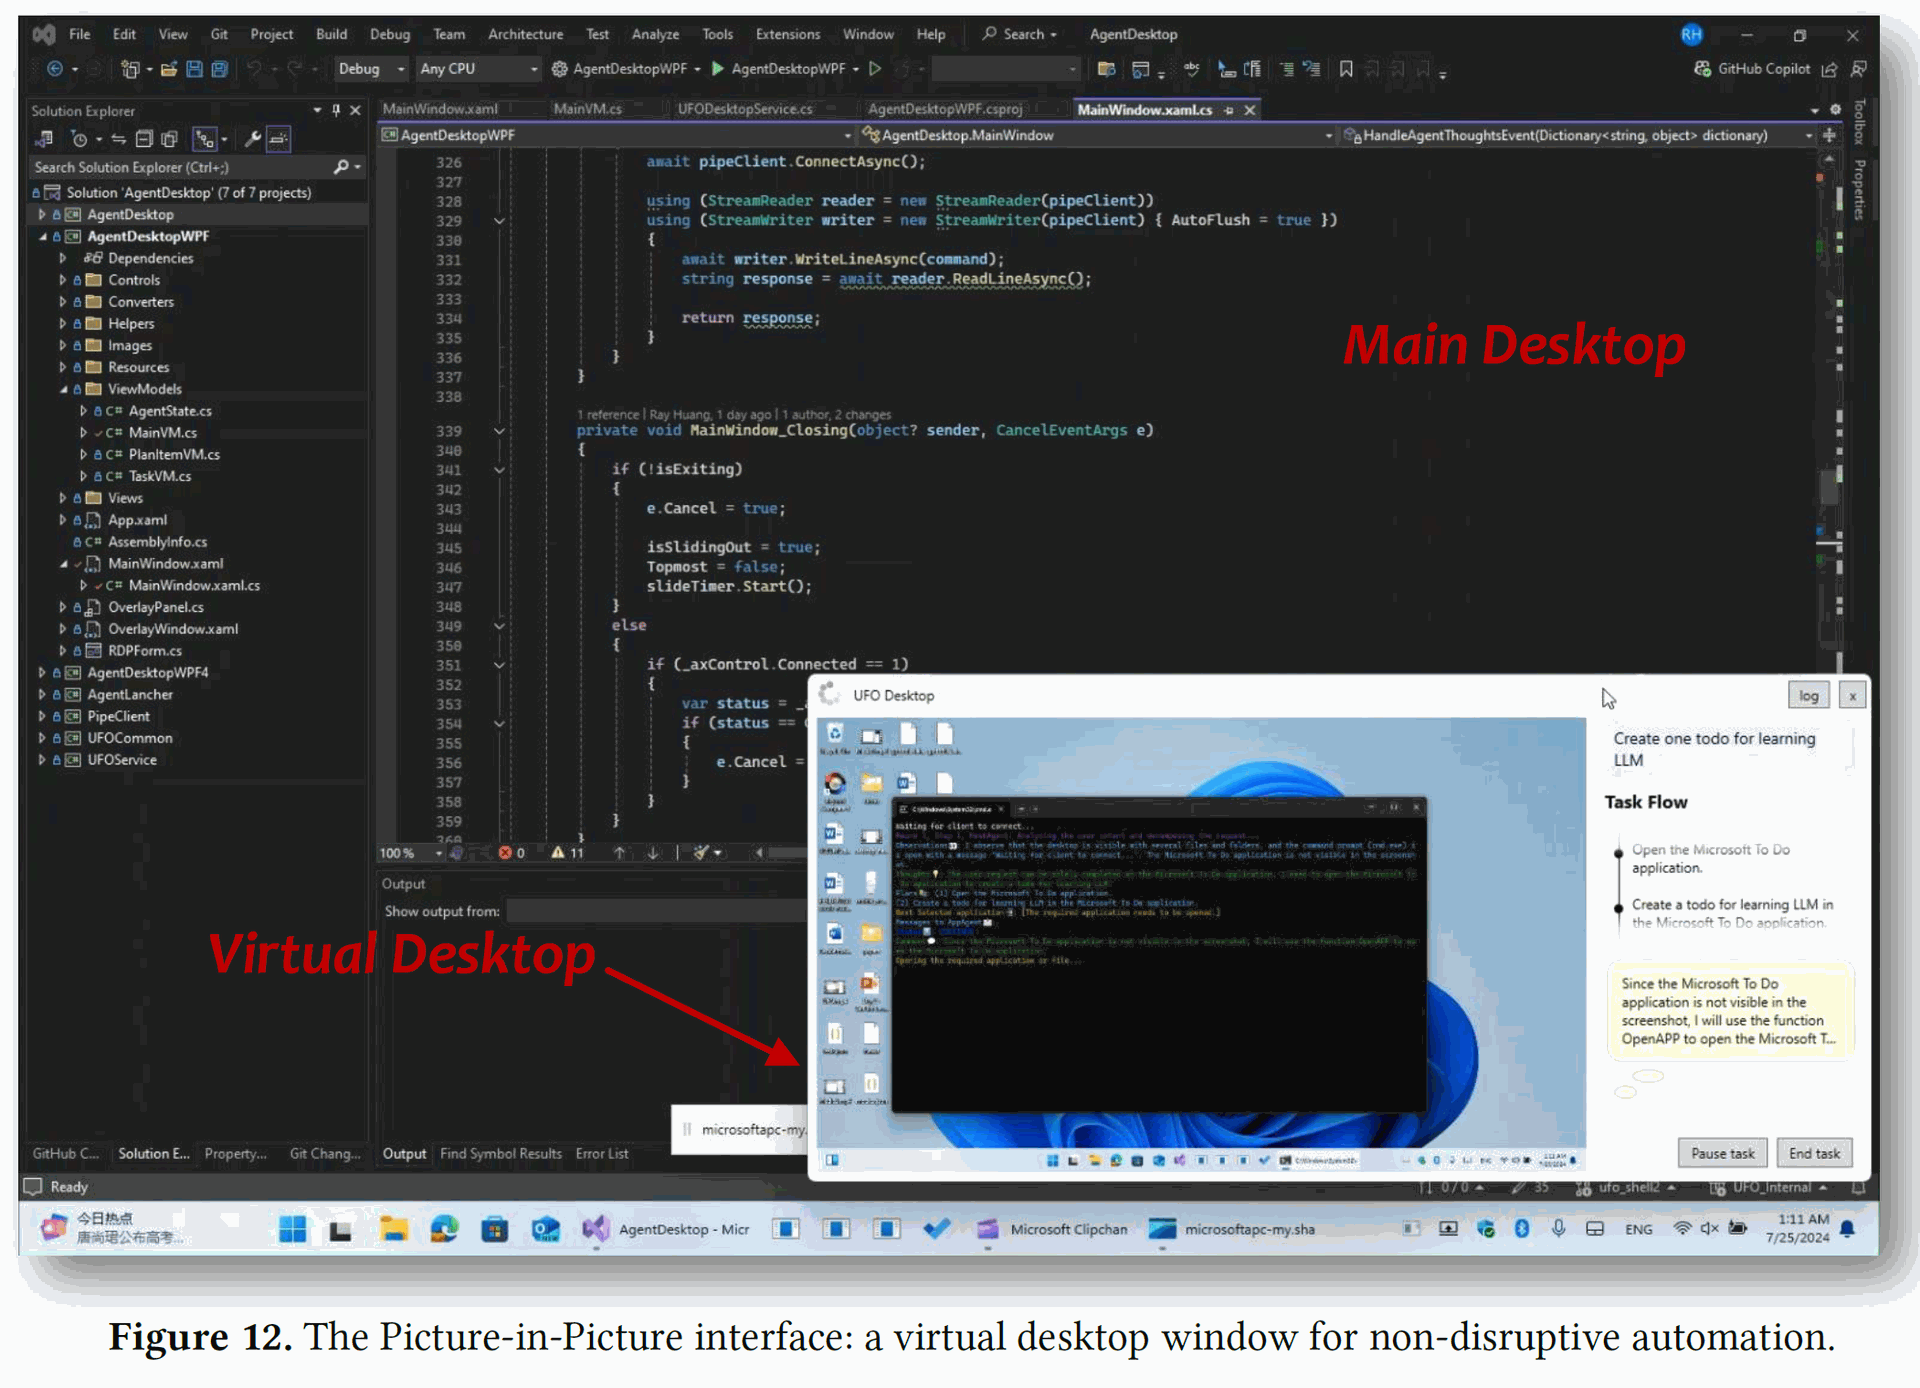Switch to the MainVM.cs editor tab
This screenshot has height=1388, width=1920.
coord(587,109)
